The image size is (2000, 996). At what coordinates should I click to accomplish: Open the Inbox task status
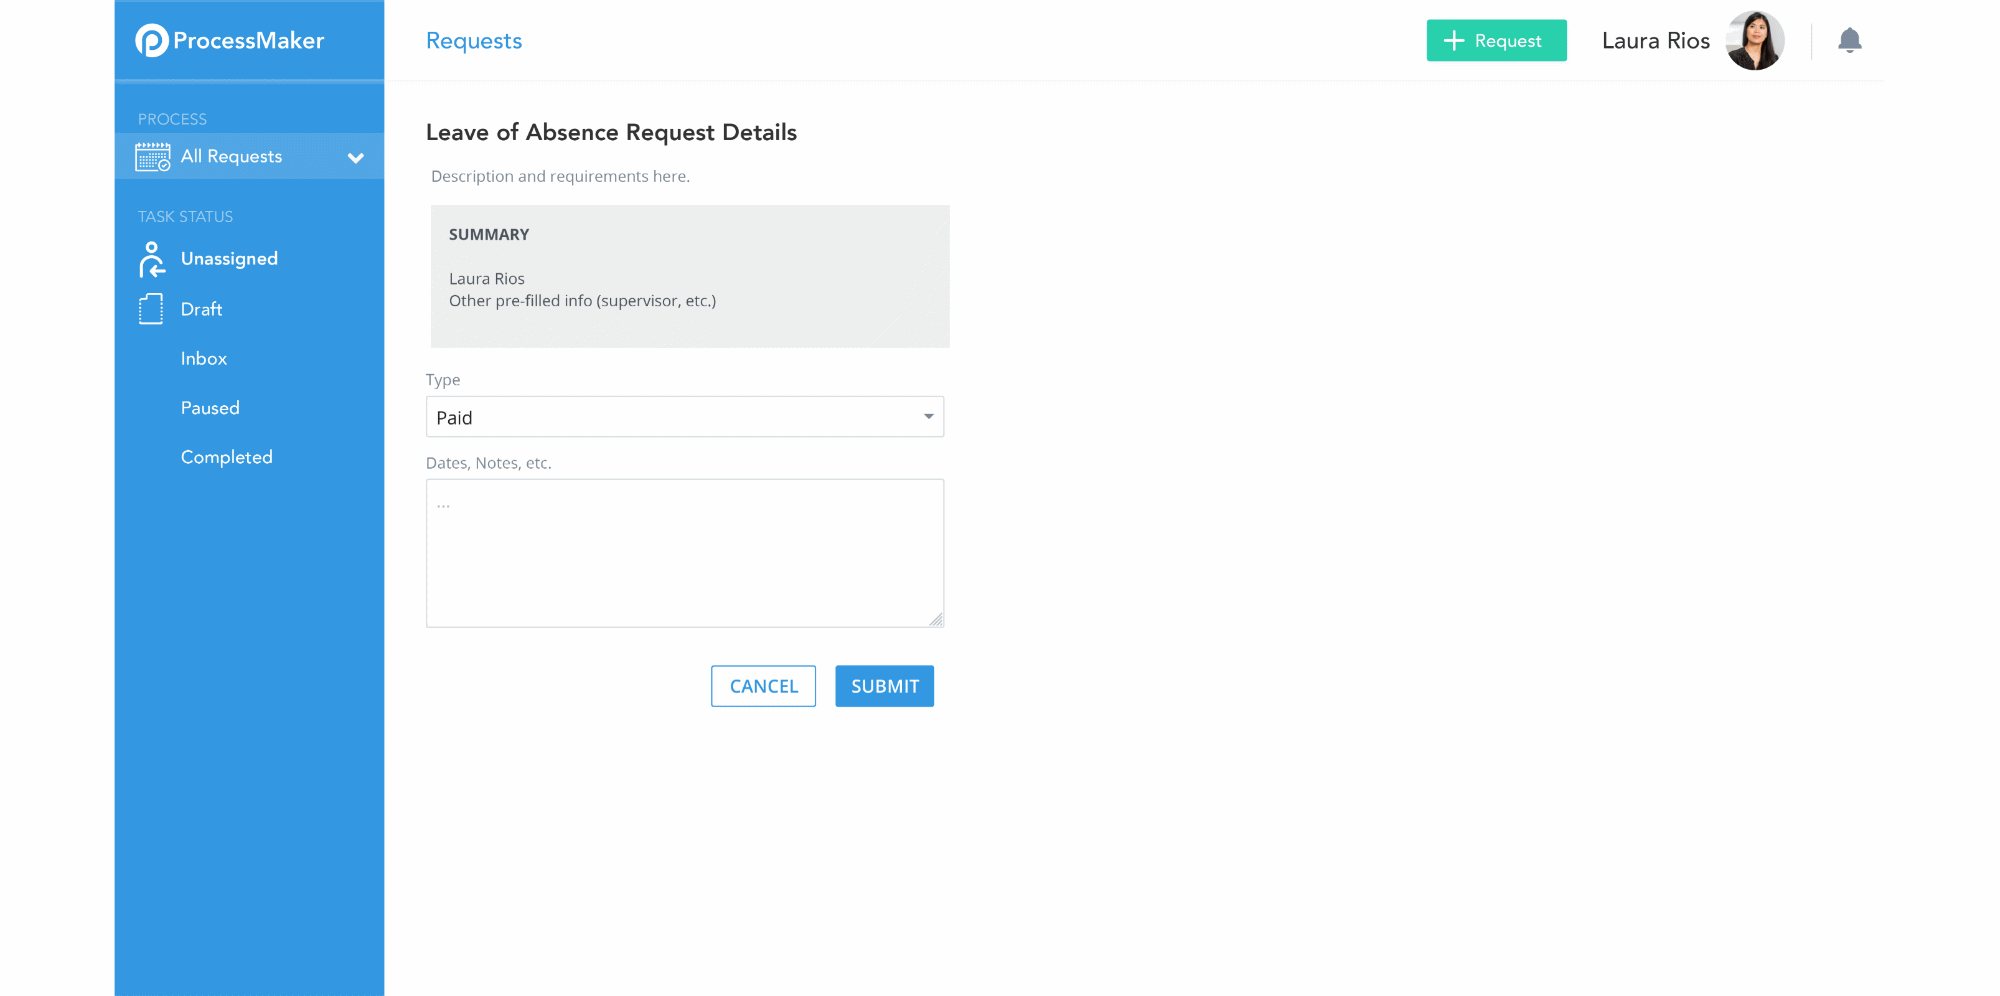point(204,358)
